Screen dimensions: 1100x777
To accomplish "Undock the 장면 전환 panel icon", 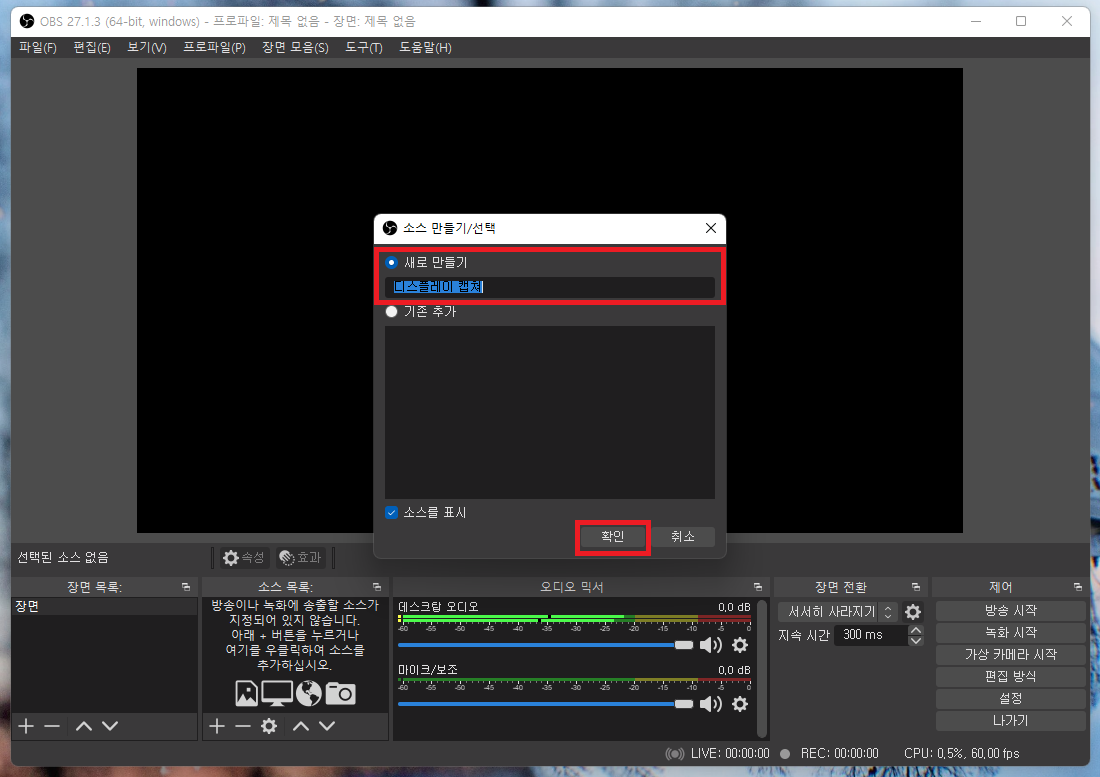I will (x=915, y=587).
